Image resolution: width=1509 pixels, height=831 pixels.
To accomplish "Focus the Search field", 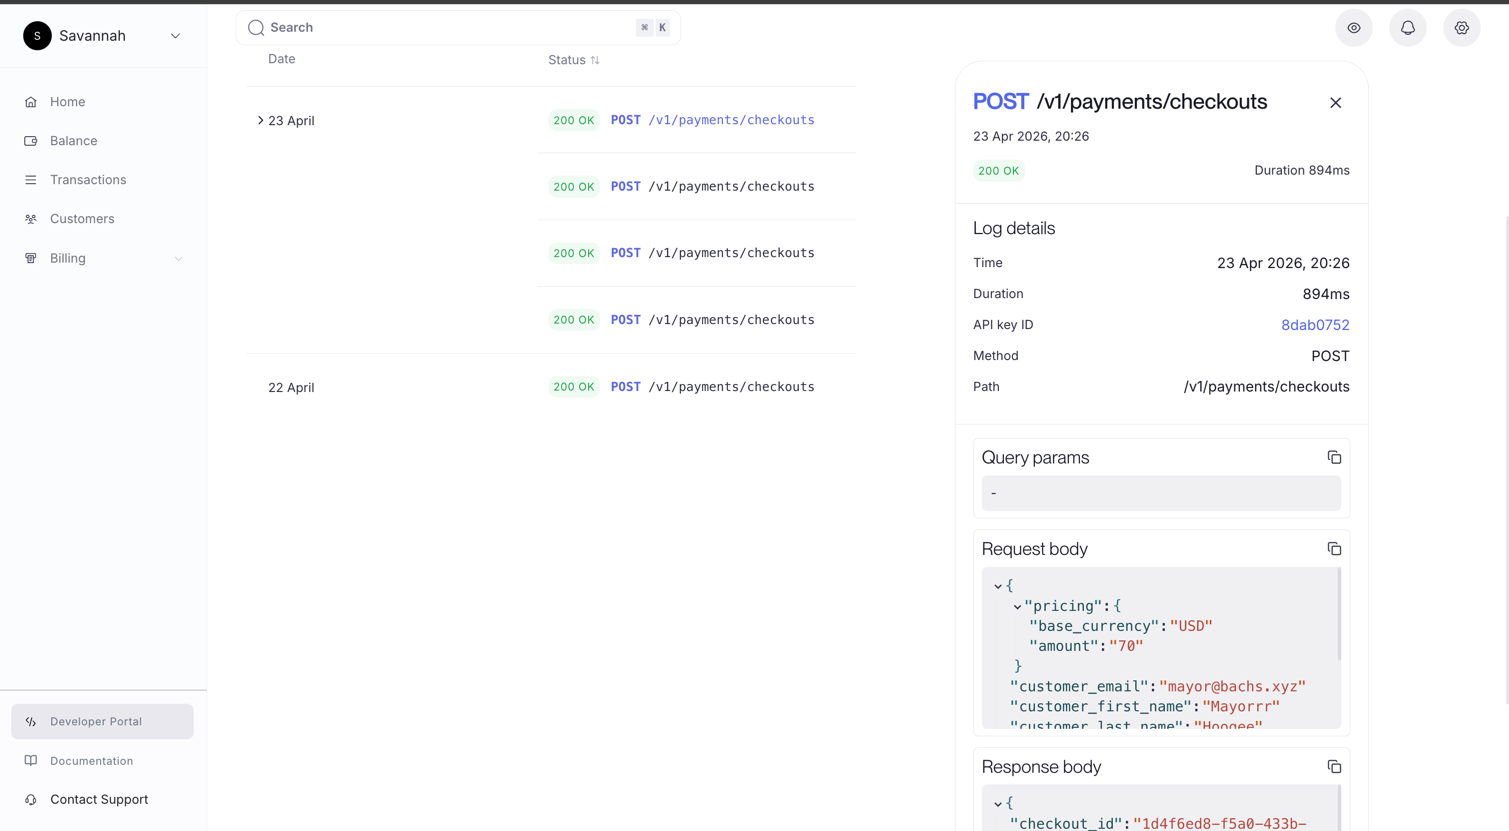I will [458, 28].
